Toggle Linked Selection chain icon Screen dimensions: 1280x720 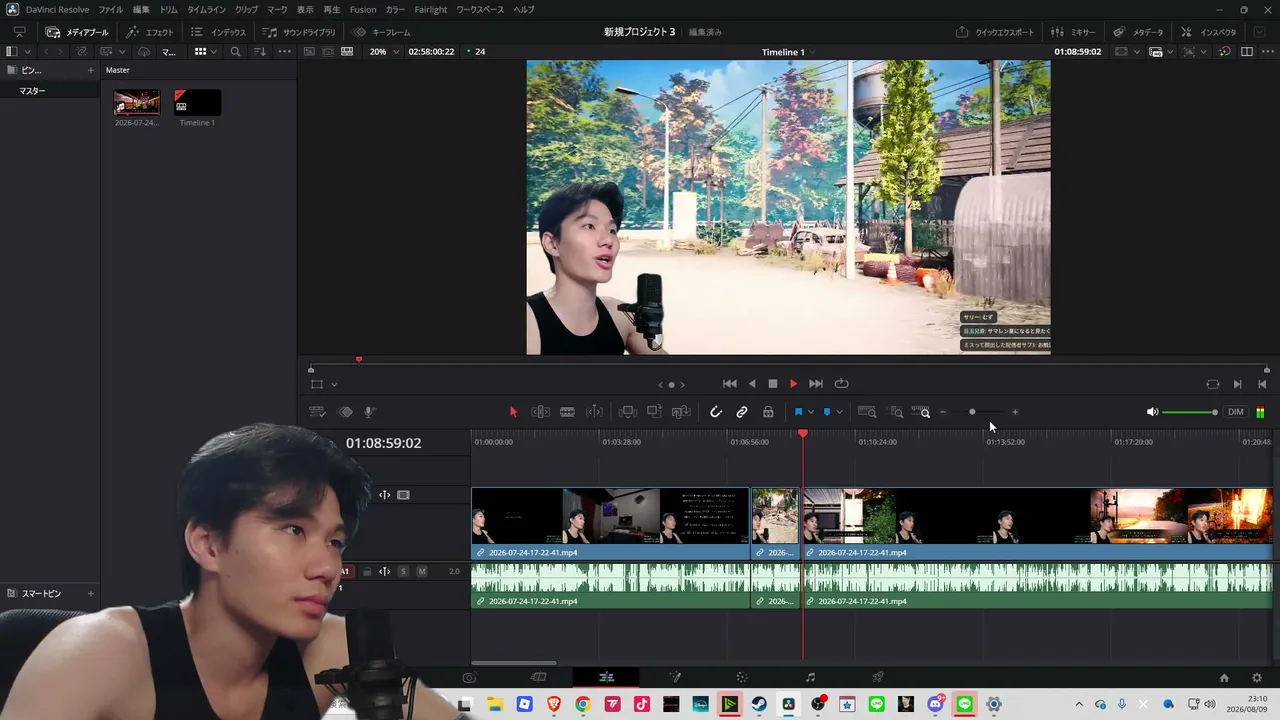point(742,412)
